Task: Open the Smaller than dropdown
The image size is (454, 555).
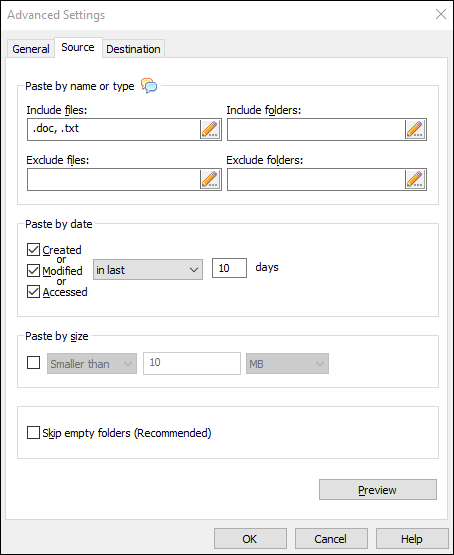Action: click(x=92, y=364)
